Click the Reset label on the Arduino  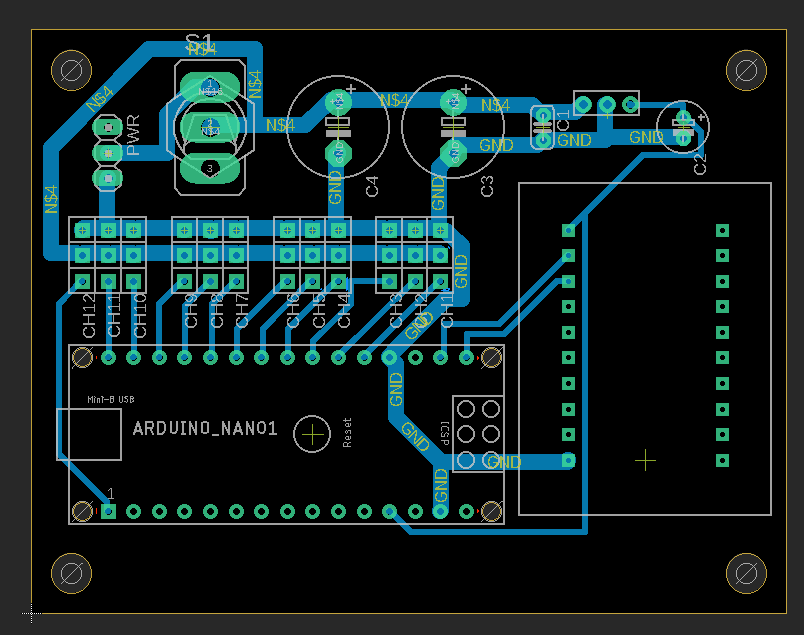[347, 433]
